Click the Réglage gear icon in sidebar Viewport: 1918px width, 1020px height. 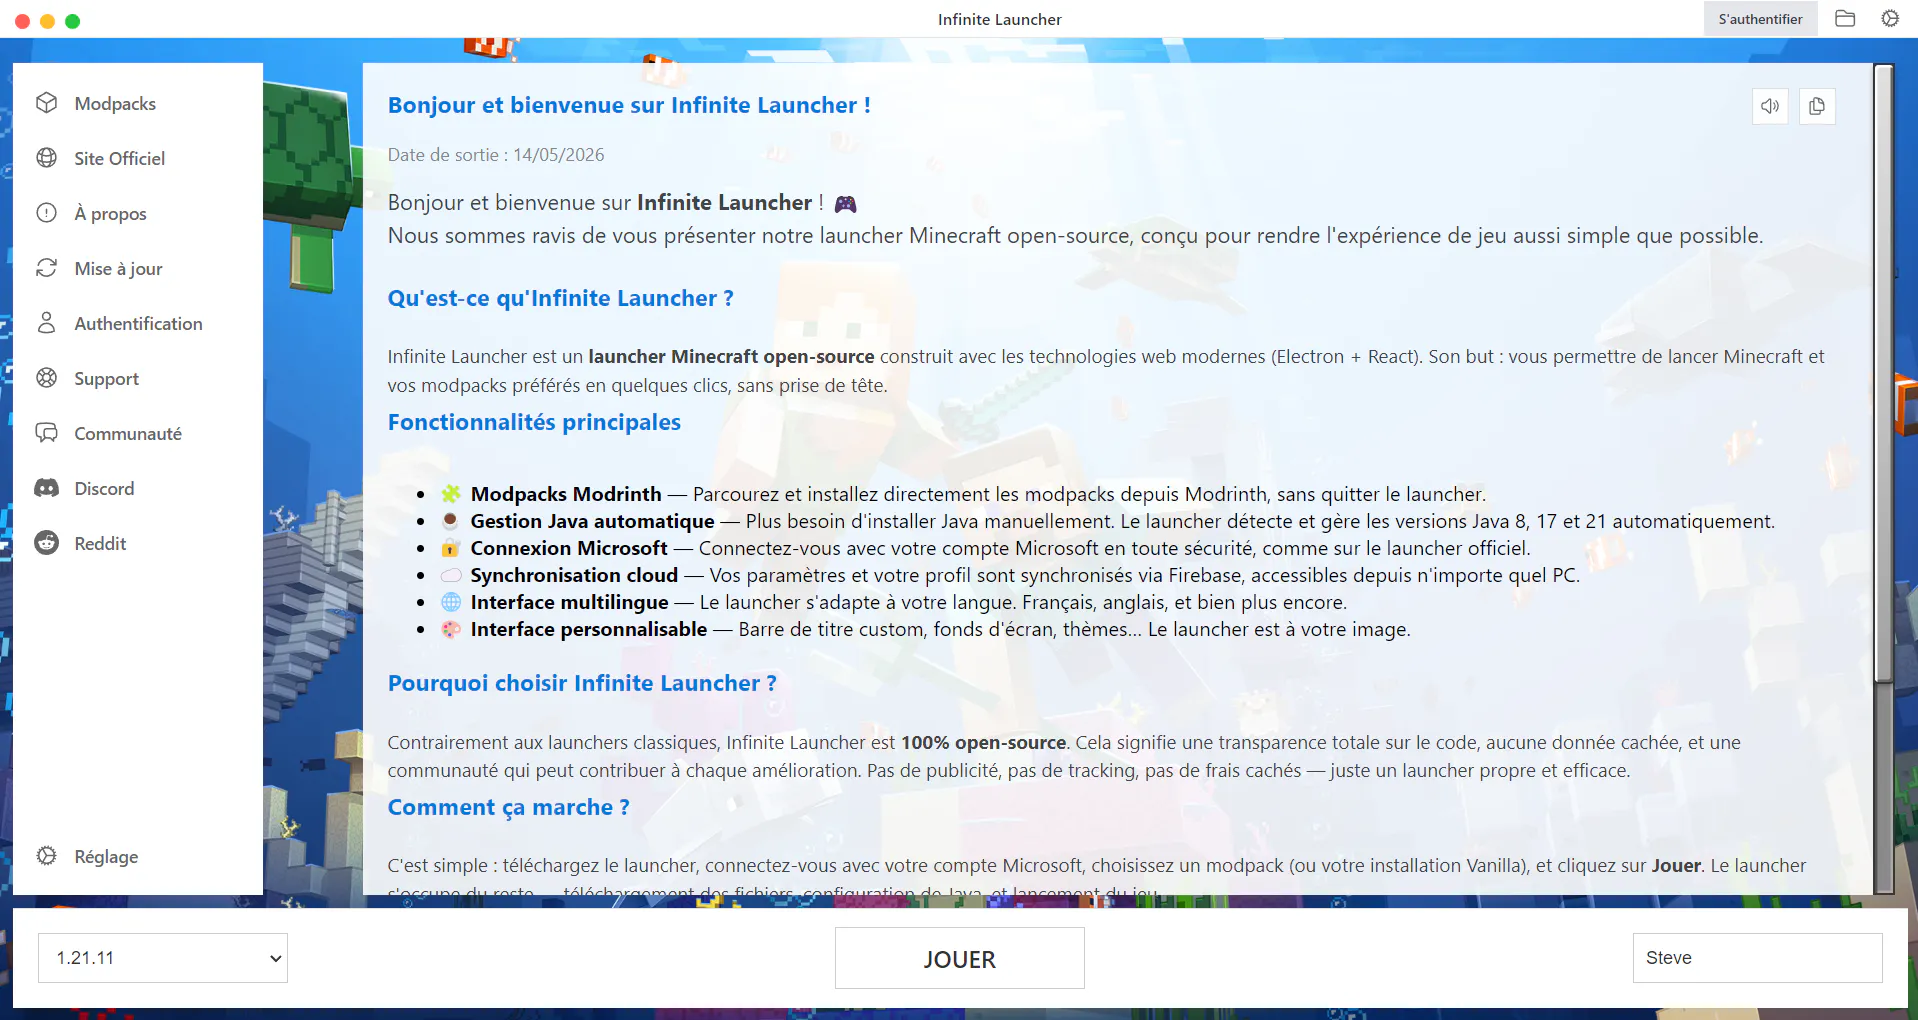pos(47,856)
